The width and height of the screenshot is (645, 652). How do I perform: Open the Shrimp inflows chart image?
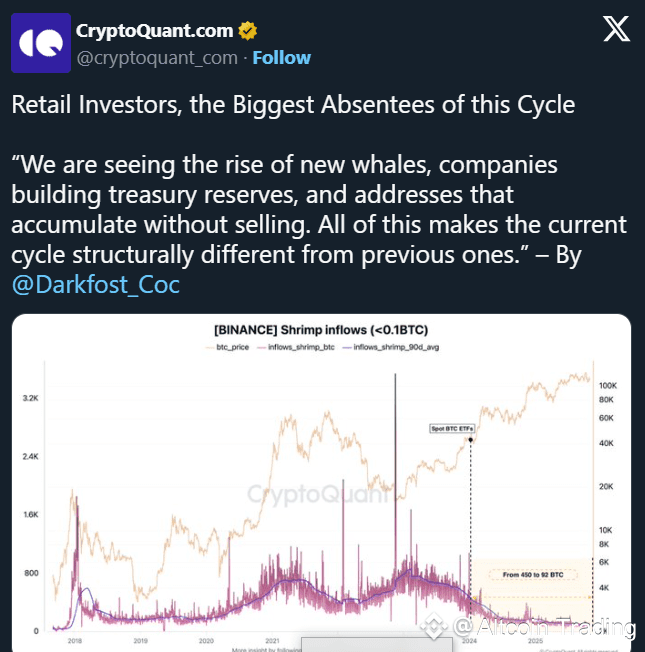coord(320,480)
